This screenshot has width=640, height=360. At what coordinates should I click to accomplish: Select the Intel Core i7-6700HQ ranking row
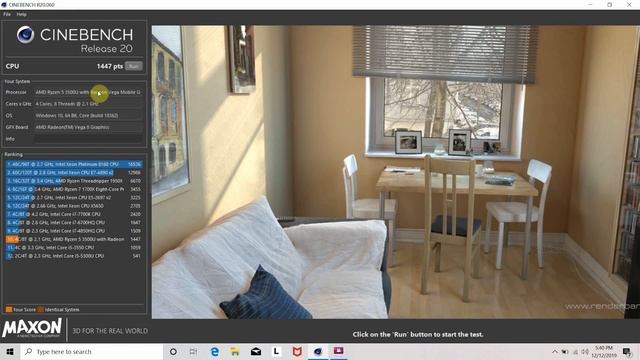[74, 223]
